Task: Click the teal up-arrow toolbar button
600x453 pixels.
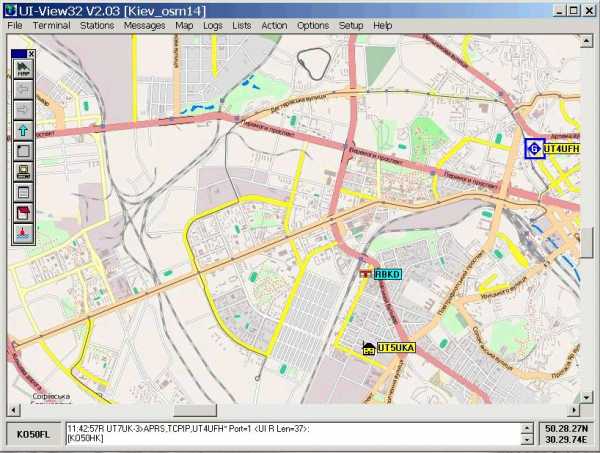Action: 24,130
